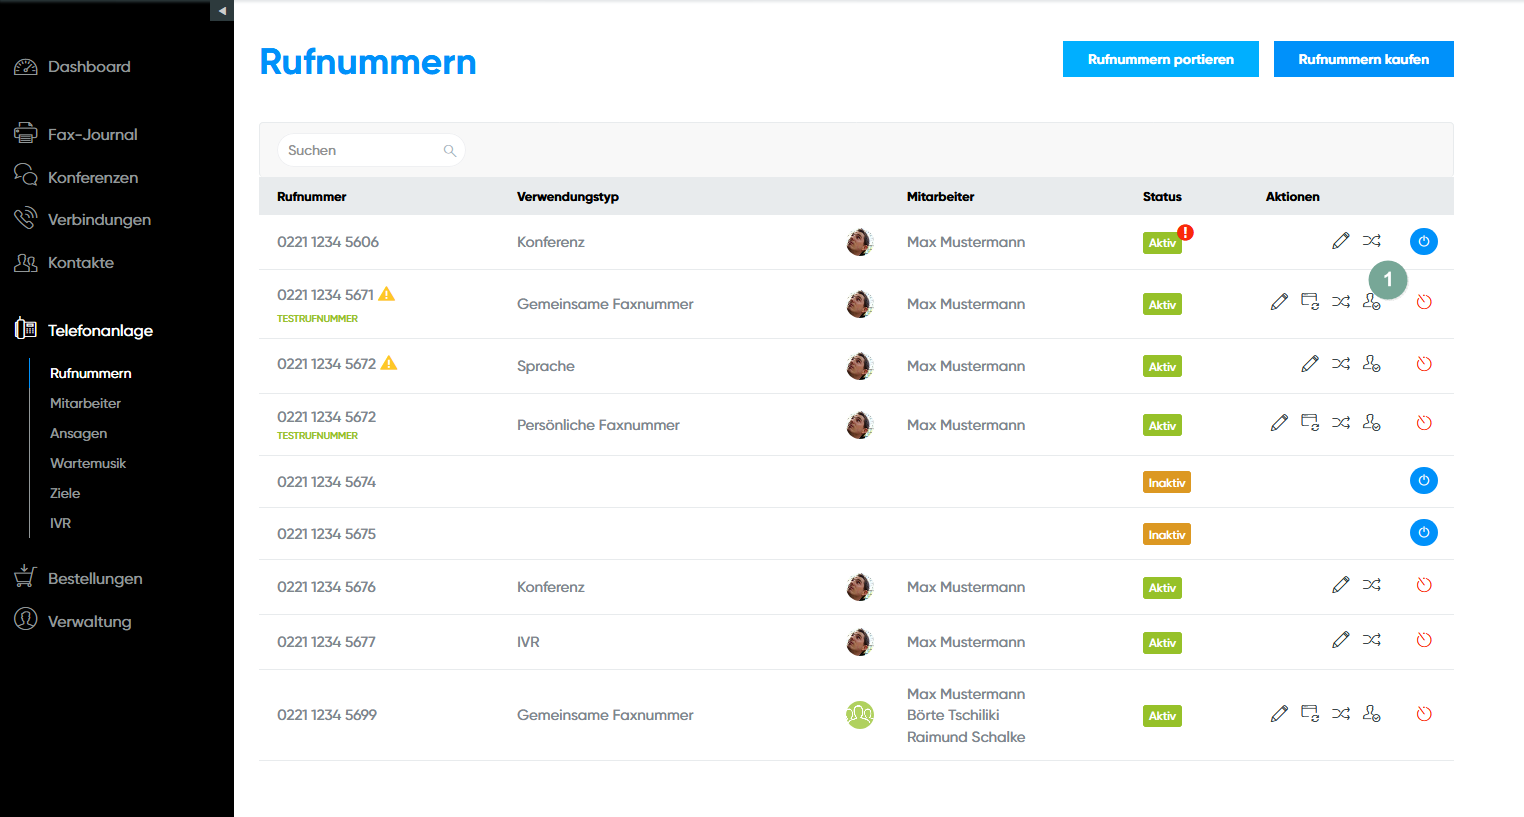Click the shuffle icon in the 0221 1234 5677 row
Image resolution: width=1524 pixels, height=817 pixels.
pos(1371,640)
